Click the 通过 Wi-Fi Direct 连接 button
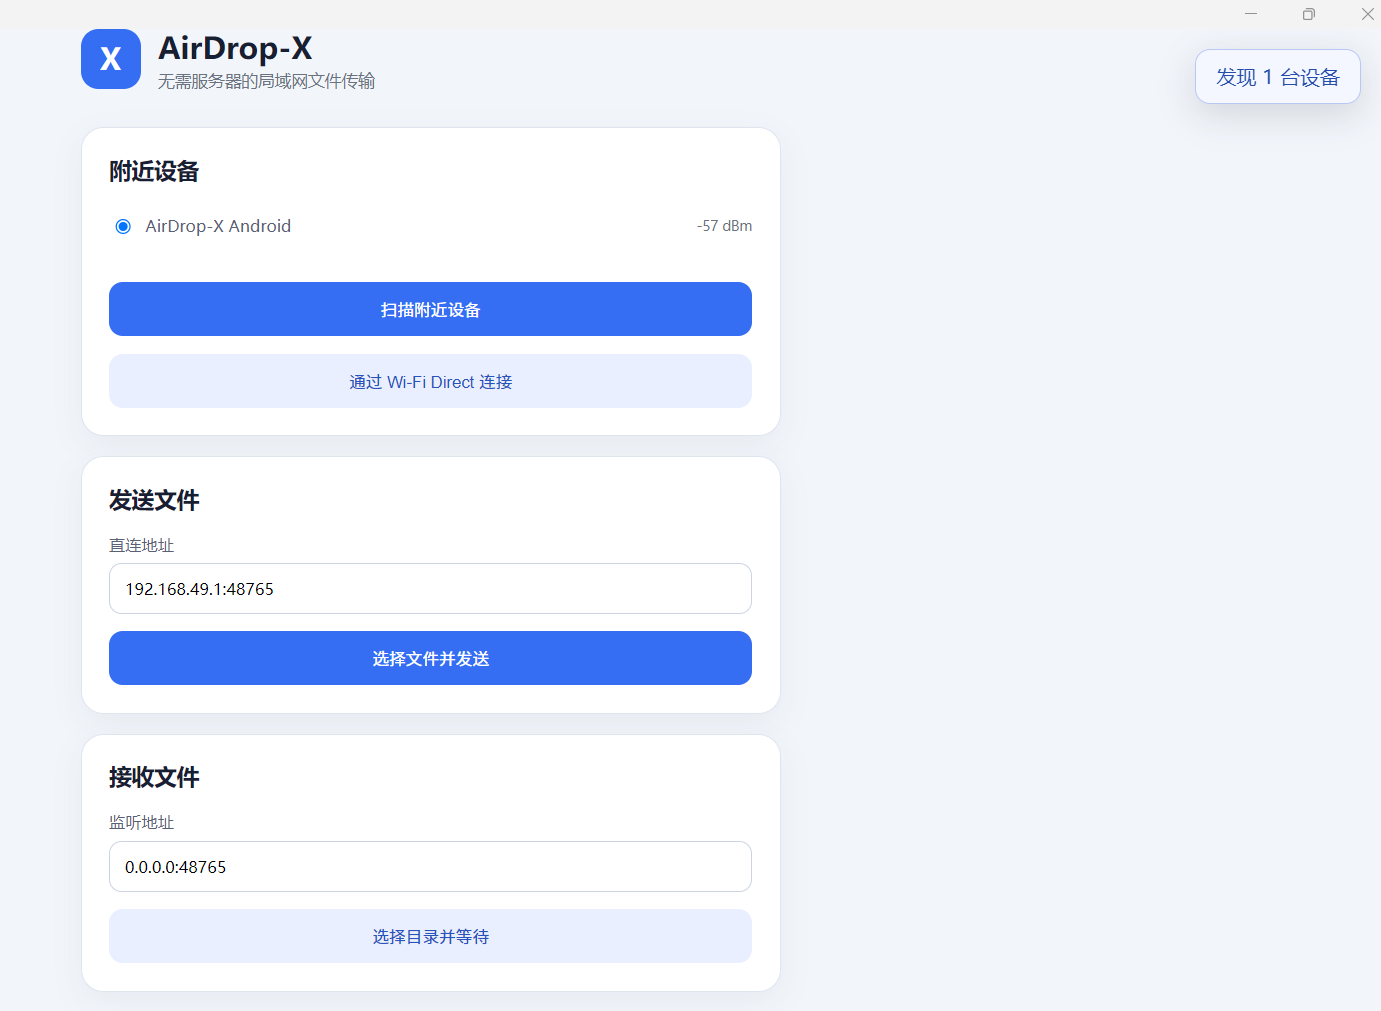The width and height of the screenshot is (1381, 1011). coord(430,381)
